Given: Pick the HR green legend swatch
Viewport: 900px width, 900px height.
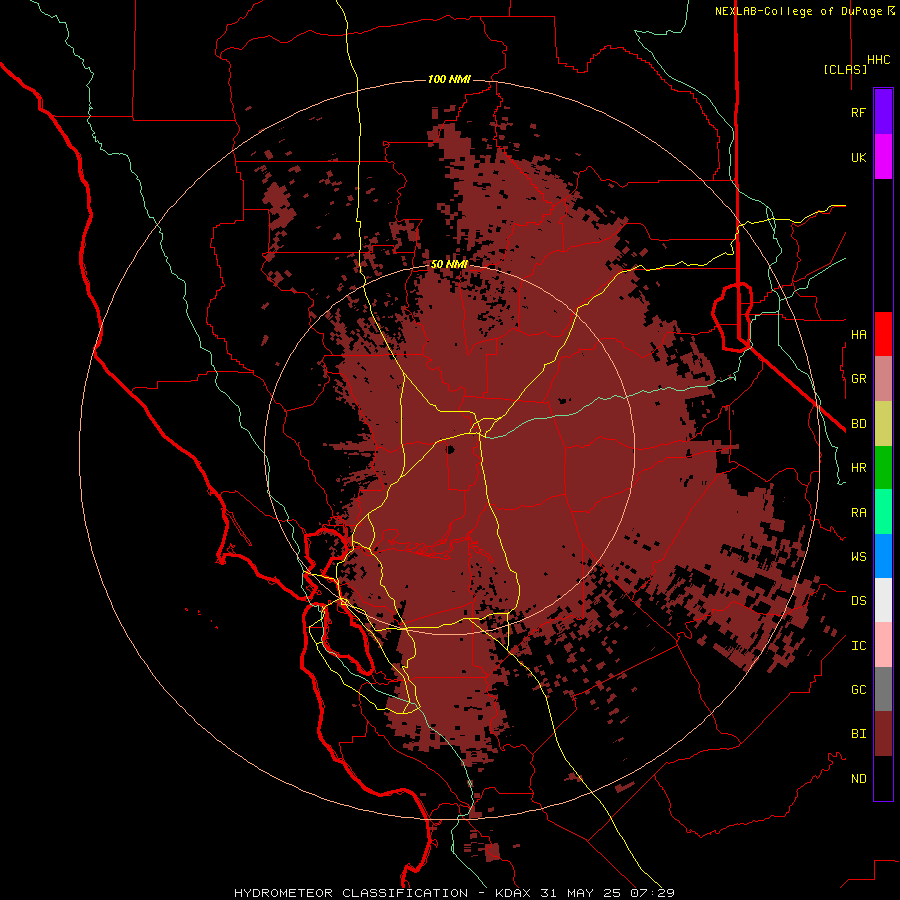Looking at the screenshot, I should tap(883, 468).
